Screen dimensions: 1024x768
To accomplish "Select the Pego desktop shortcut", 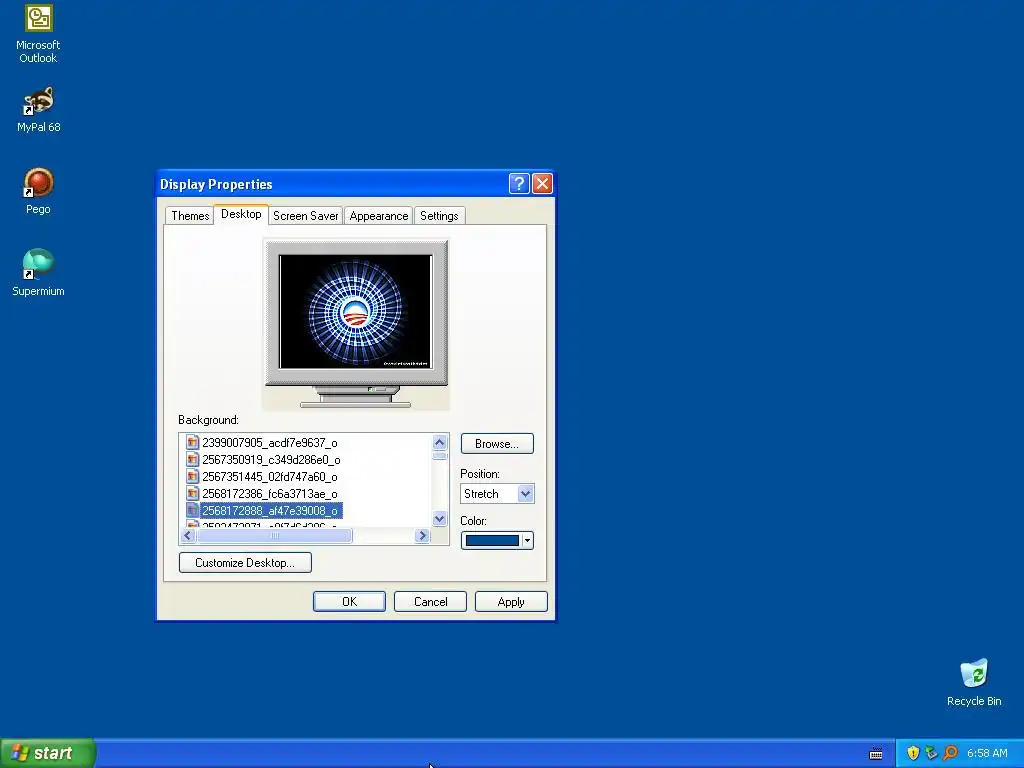I will [x=39, y=191].
